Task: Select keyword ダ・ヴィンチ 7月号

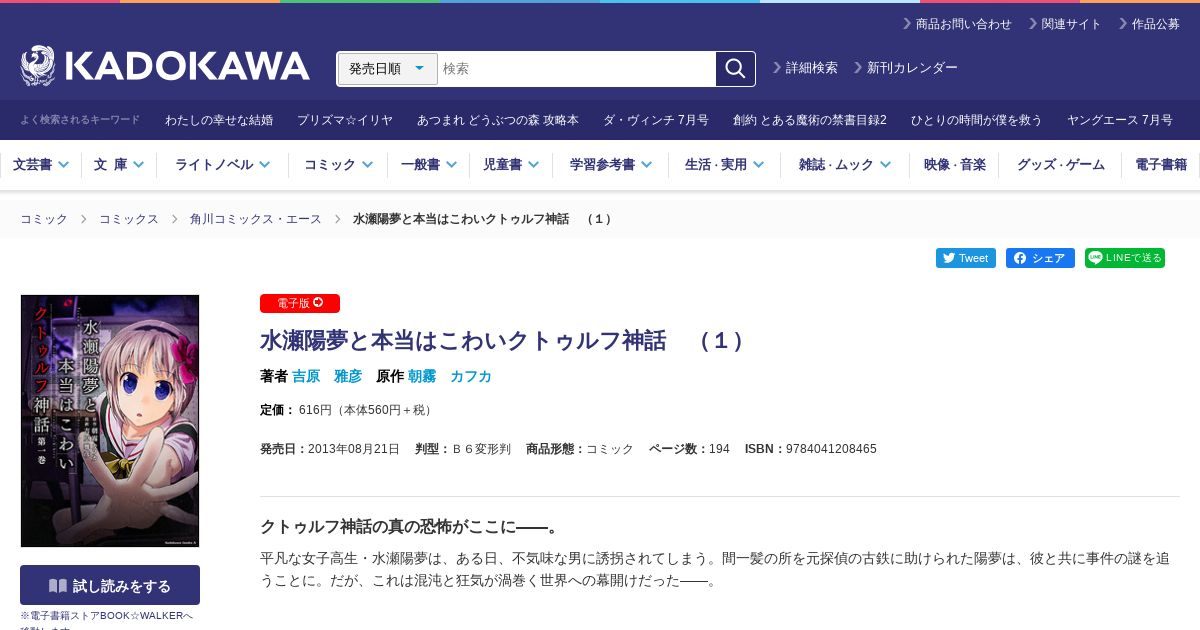Action: (656, 120)
